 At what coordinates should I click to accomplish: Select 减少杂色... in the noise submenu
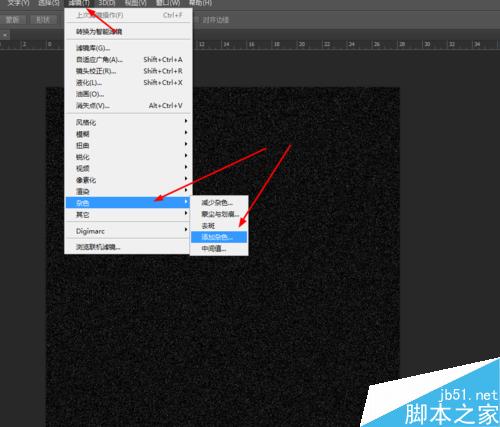219,203
